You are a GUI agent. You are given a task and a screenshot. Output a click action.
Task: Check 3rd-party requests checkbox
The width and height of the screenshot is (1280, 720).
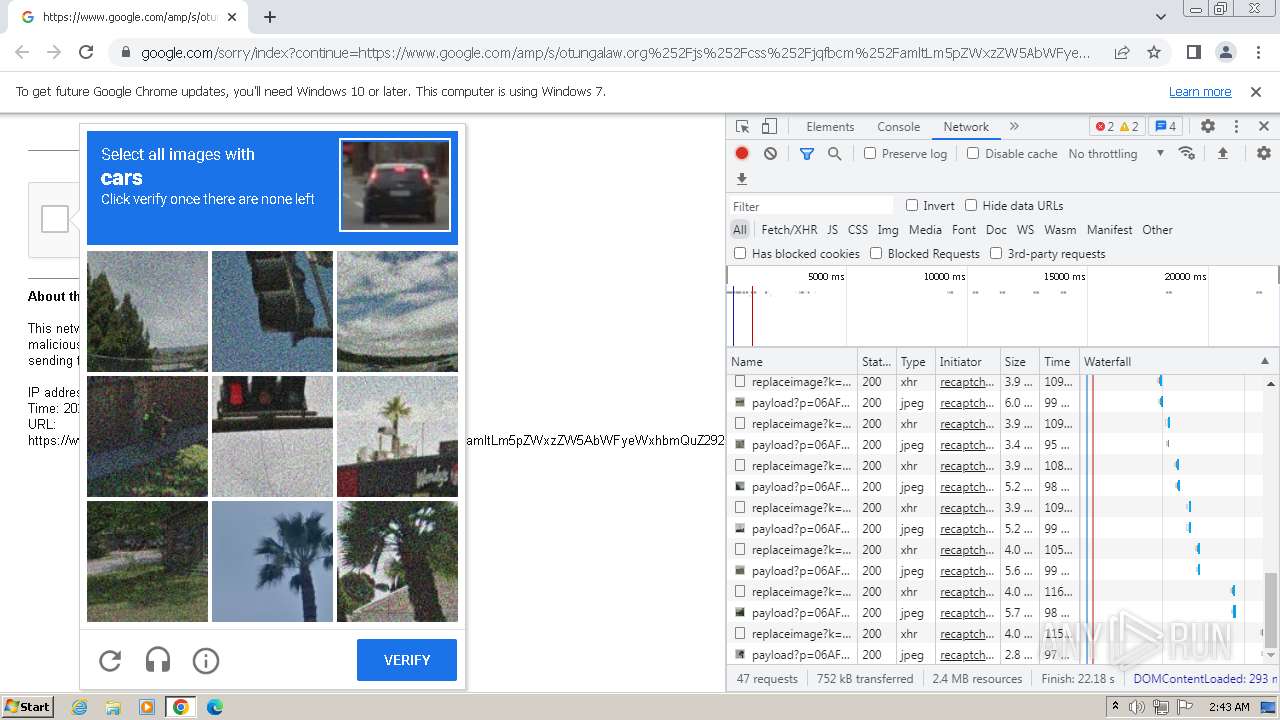tap(996, 253)
